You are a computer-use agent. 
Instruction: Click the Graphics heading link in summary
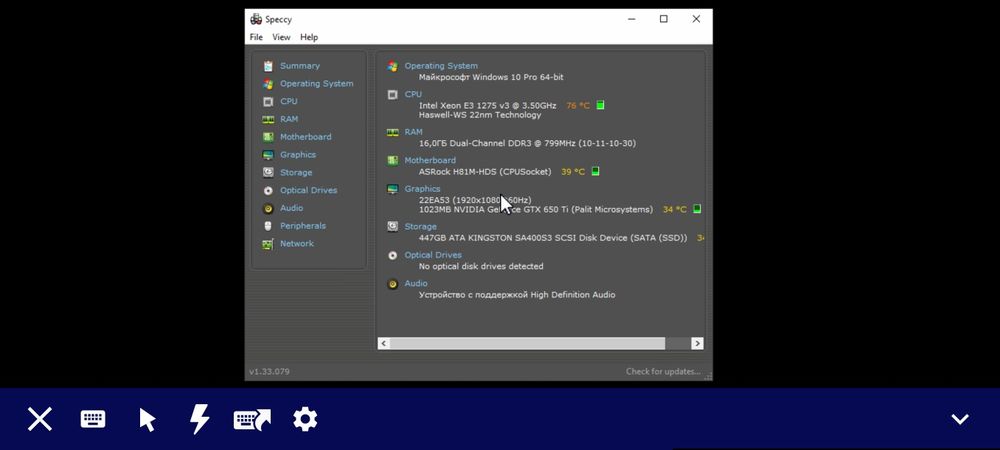tap(422, 189)
